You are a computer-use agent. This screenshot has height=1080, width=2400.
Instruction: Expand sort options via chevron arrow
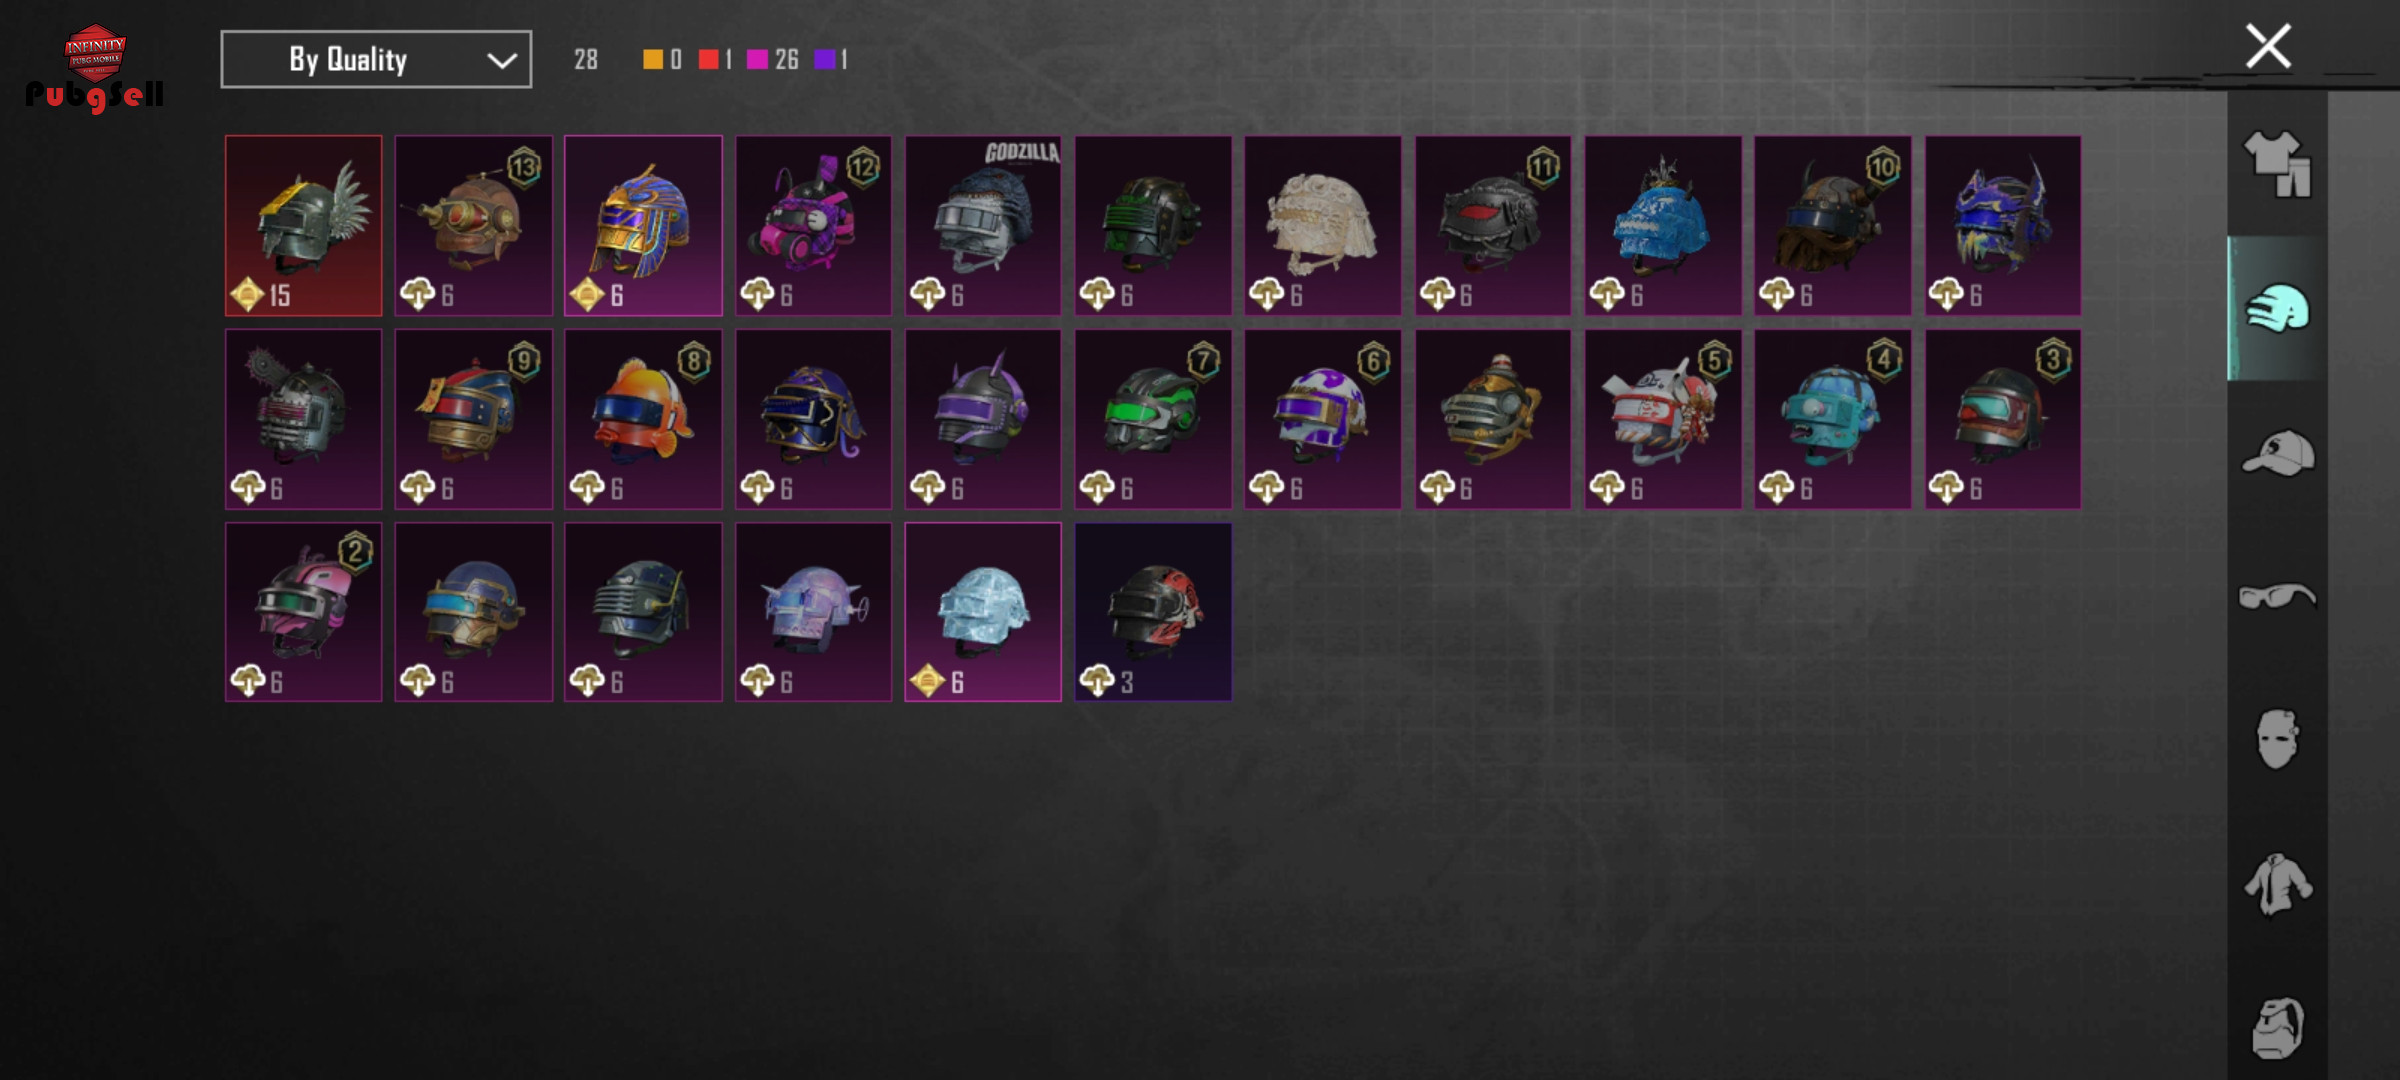[501, 60]
